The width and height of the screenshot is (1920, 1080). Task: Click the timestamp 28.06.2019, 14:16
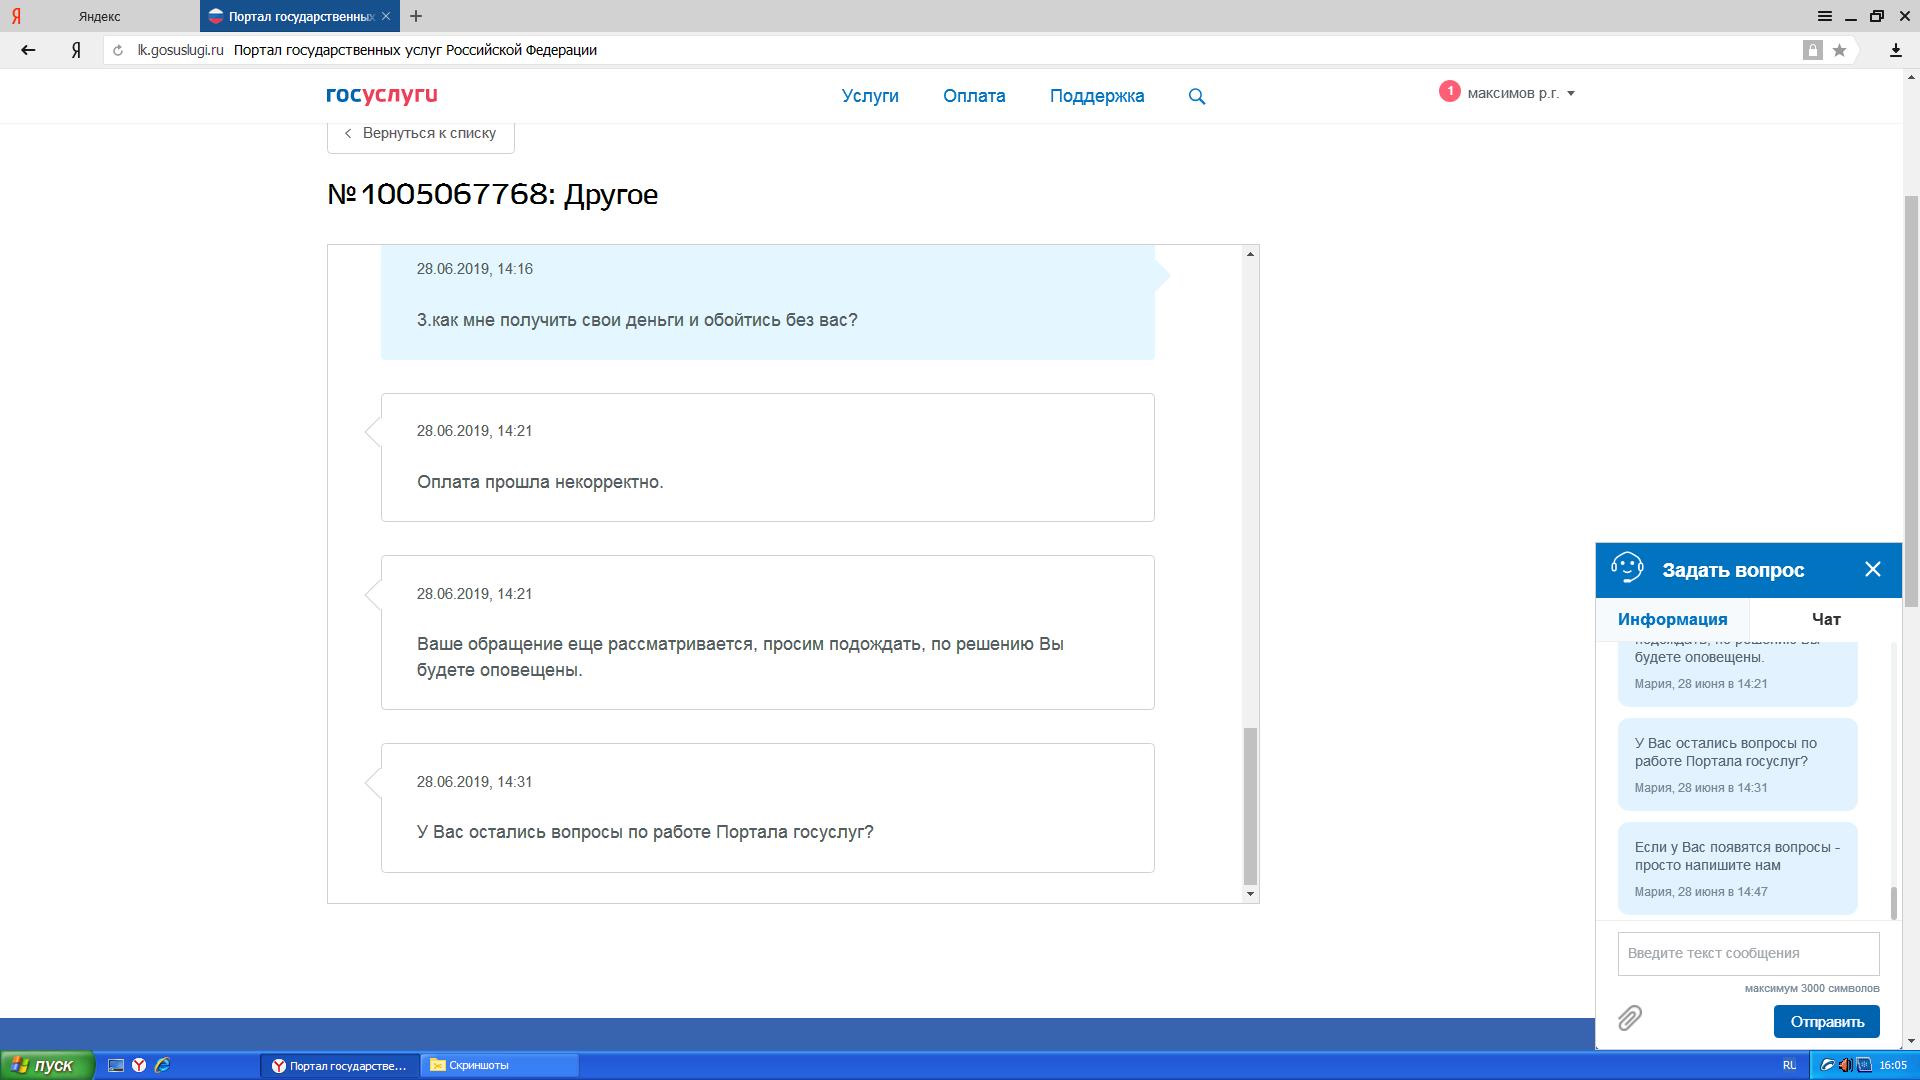click(475, 269)
